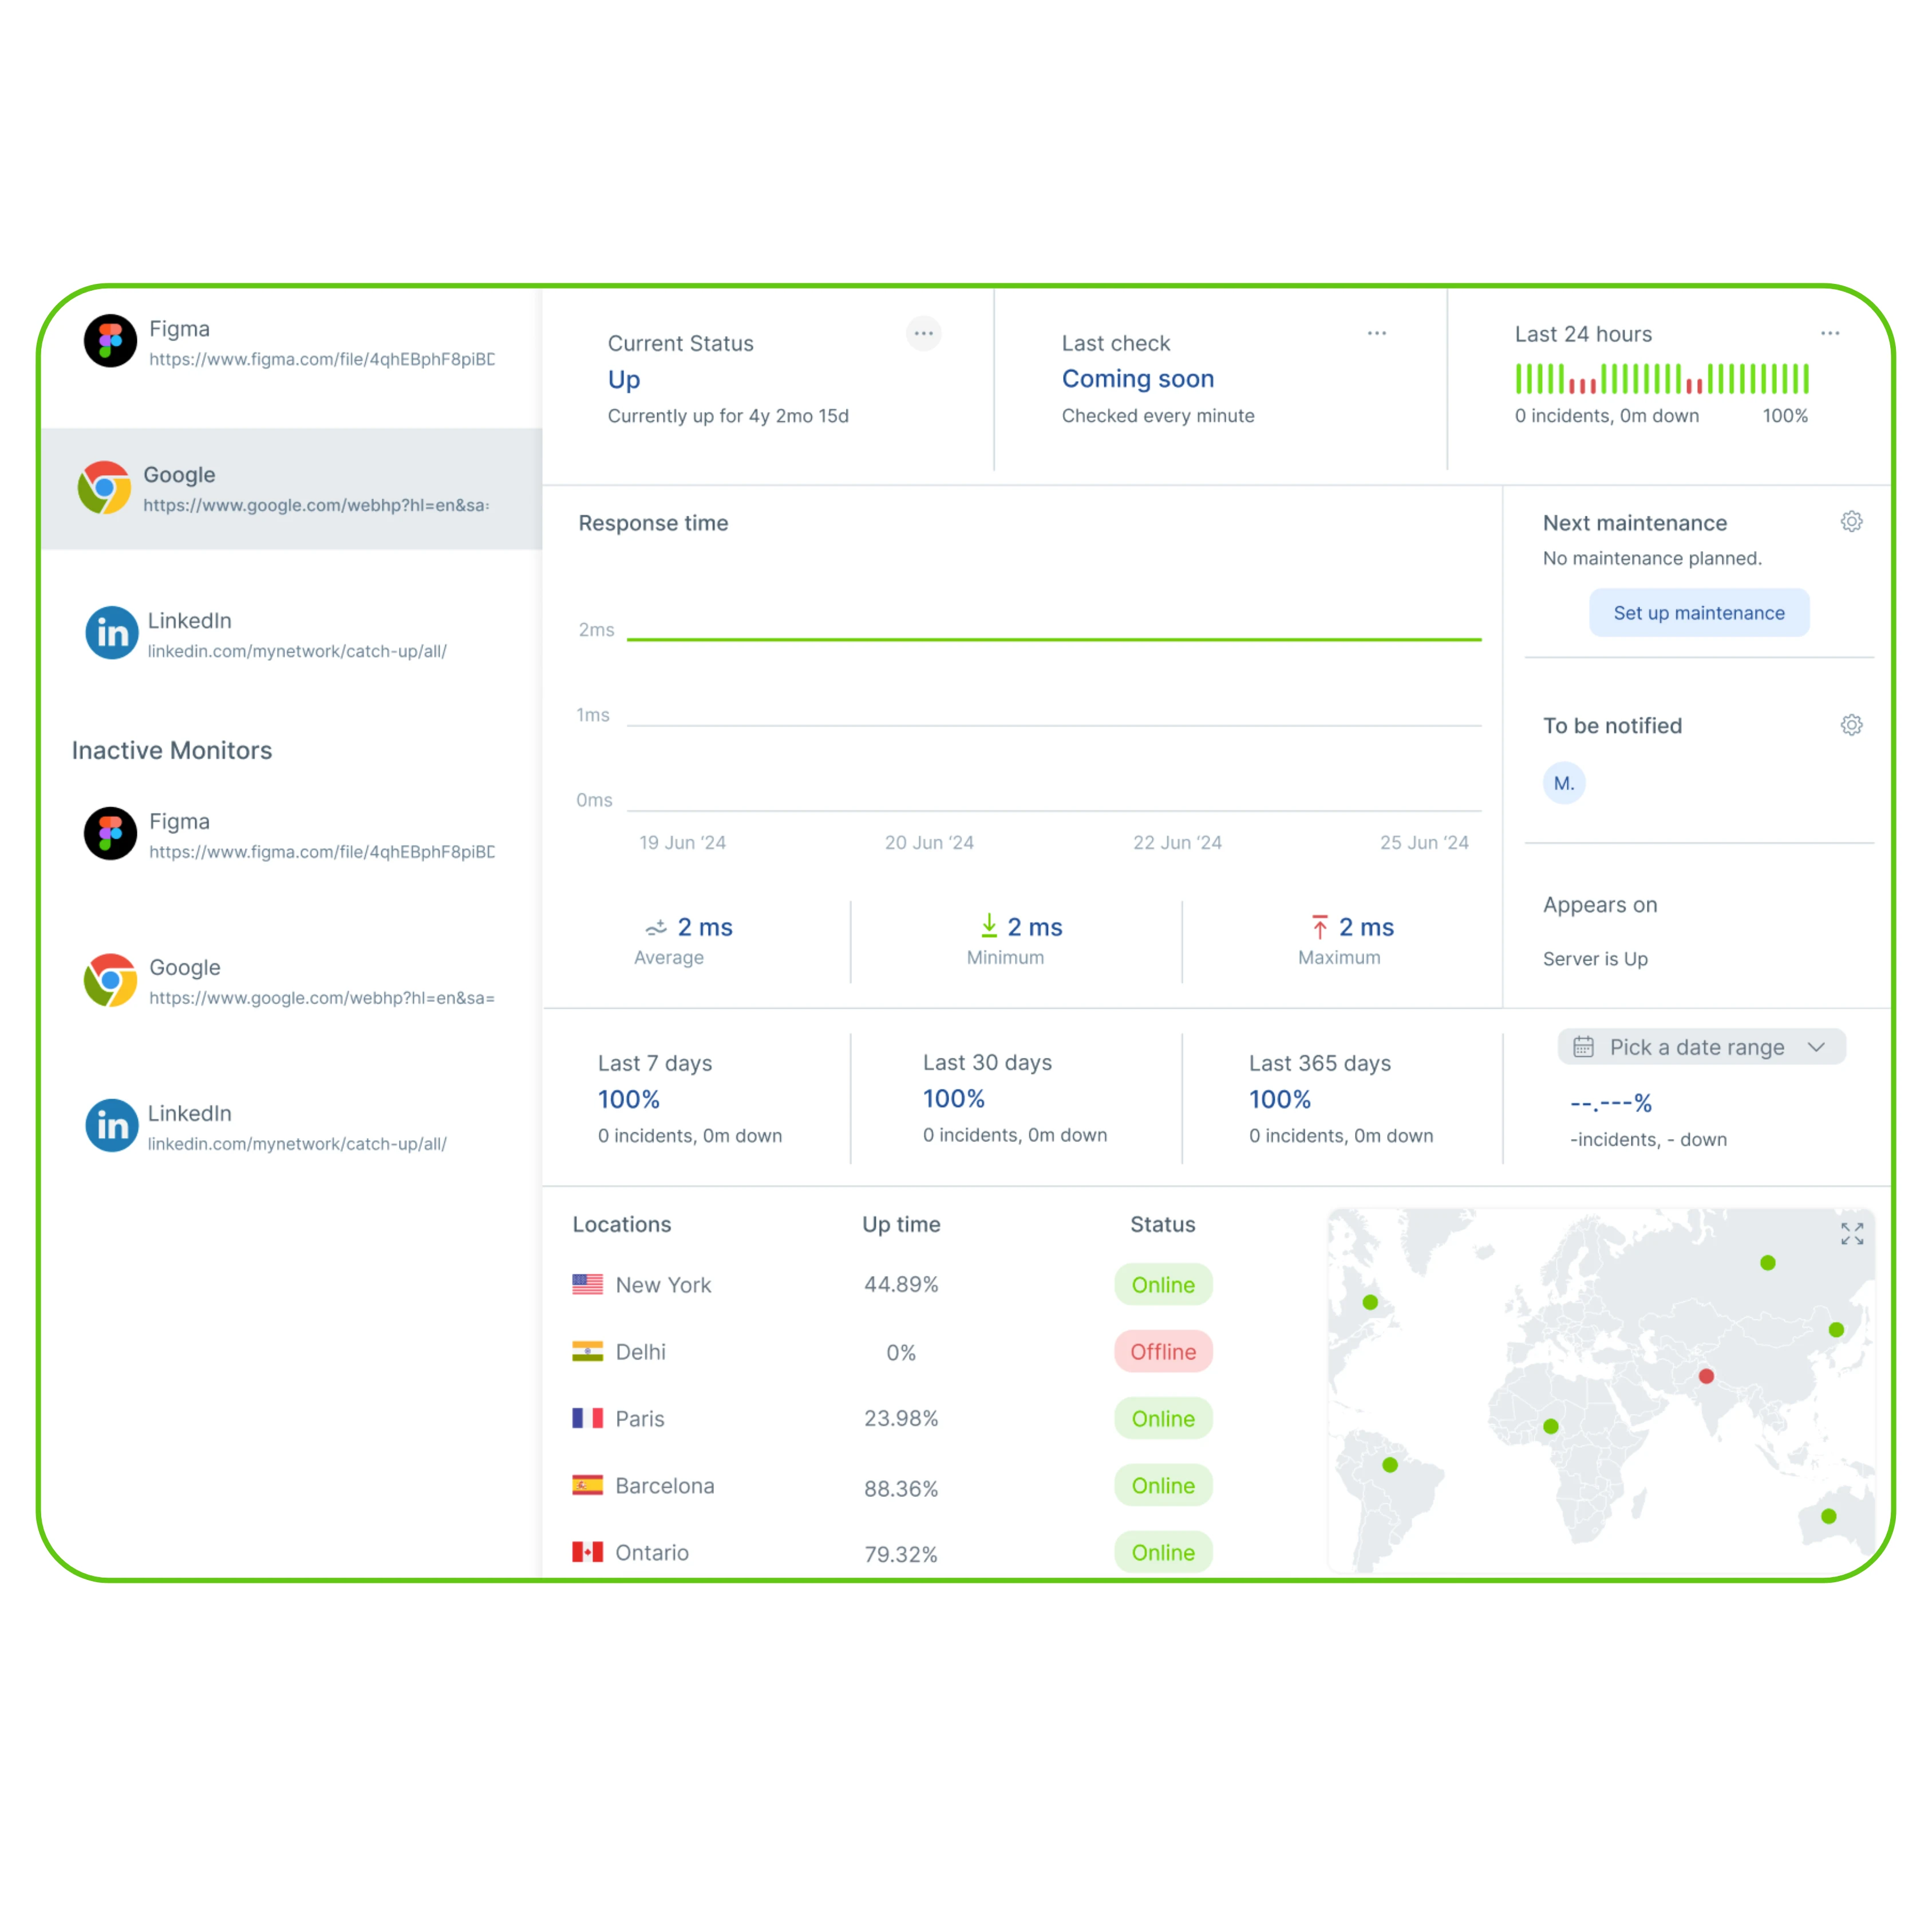The image size is (1932, 1932).
Task: Open the Pick a date range dropdown
Action: click(x=1700, y=1046)
